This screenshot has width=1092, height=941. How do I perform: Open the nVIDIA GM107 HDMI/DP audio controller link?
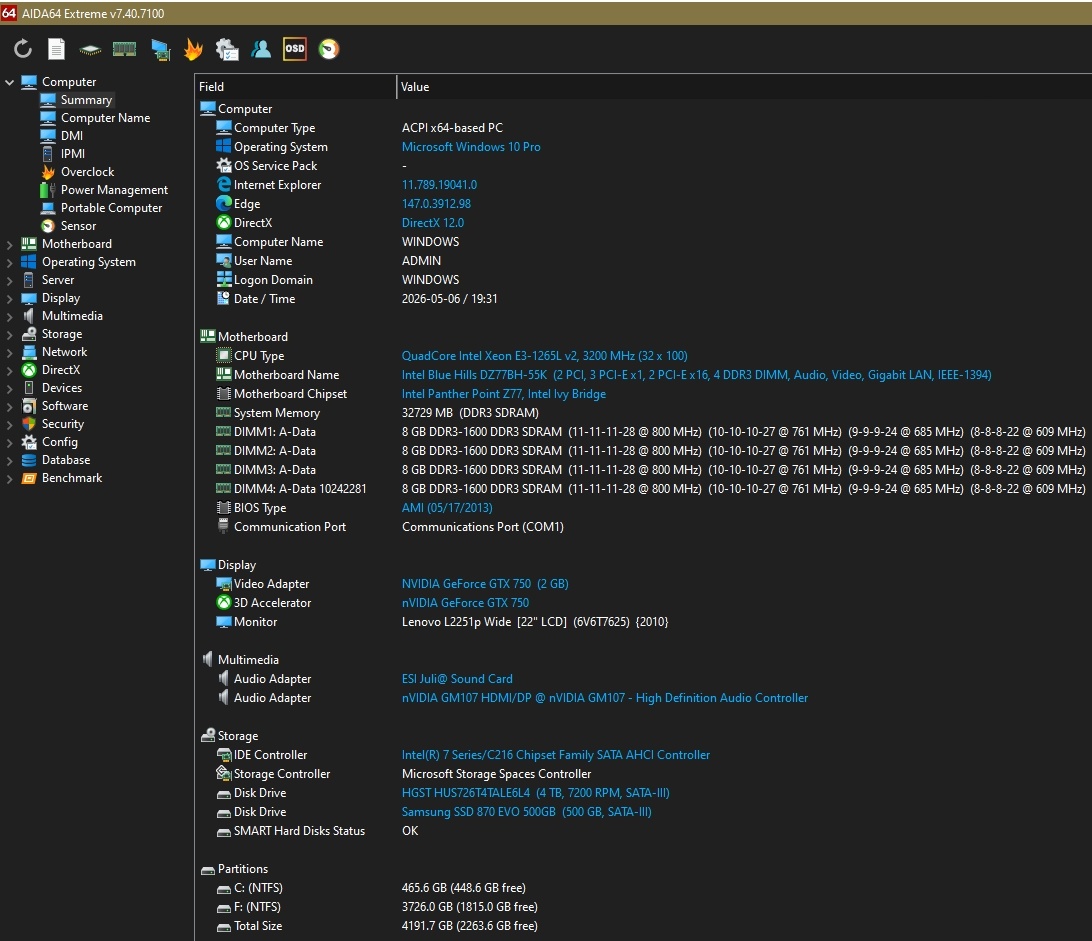tap(604, 698)
